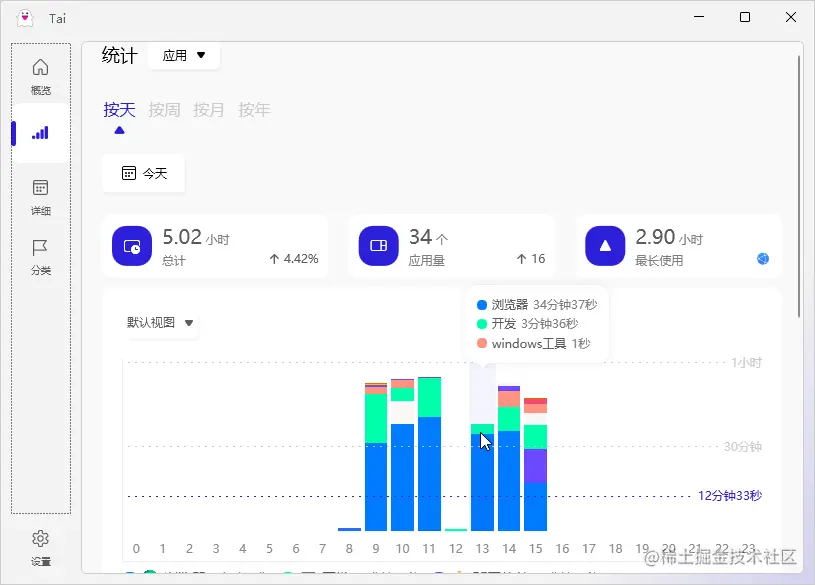Click the Tai app logo in title bar

24,17
